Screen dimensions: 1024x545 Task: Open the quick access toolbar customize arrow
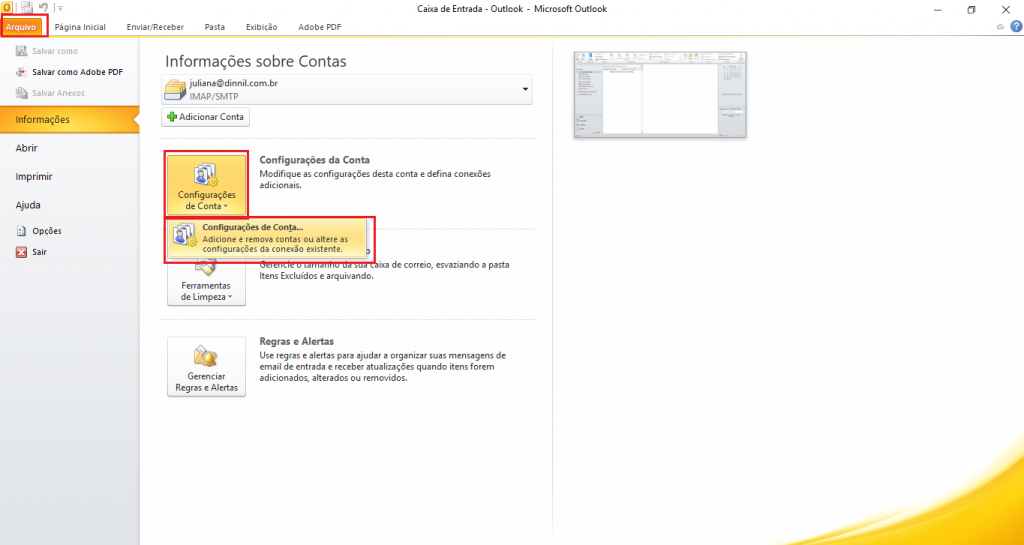pos(59,8)
